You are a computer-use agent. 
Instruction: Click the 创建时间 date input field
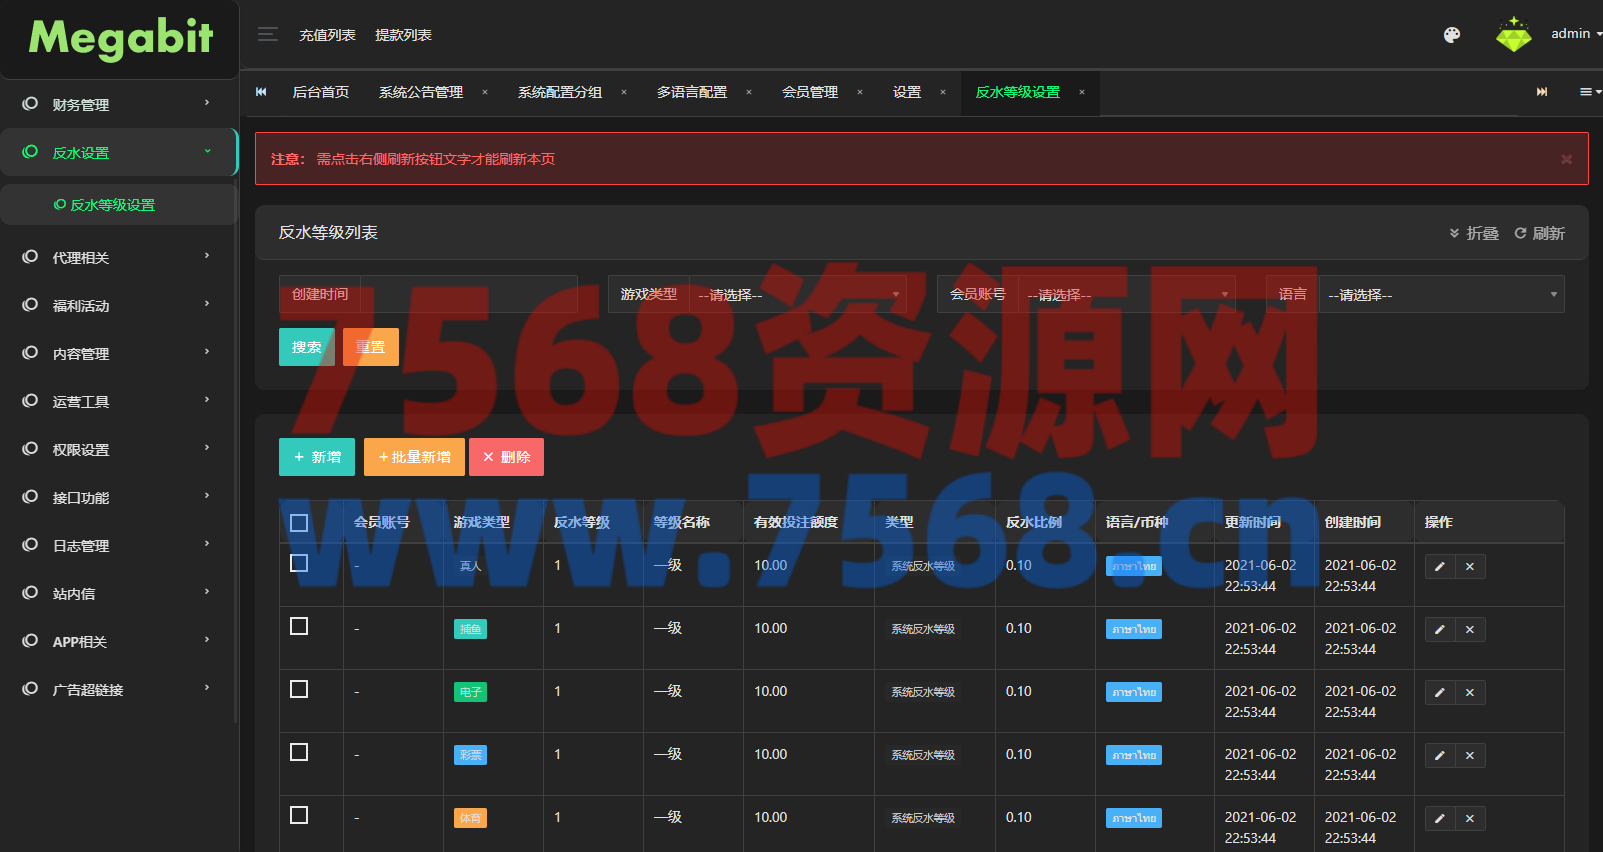(x=467, y=295)
